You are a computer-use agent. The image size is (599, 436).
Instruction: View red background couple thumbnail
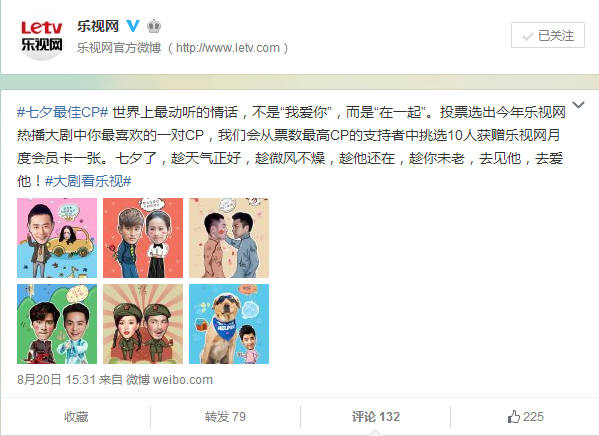point(143,238)
